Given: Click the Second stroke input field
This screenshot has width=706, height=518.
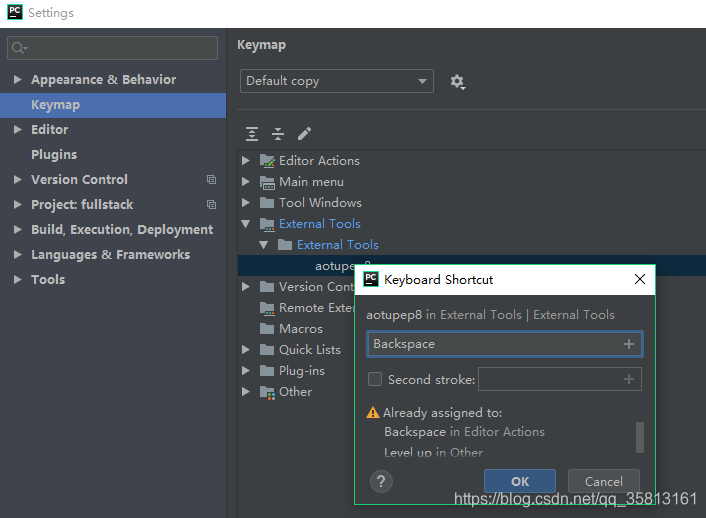Looking at the screenshot, I should (560, 379).
